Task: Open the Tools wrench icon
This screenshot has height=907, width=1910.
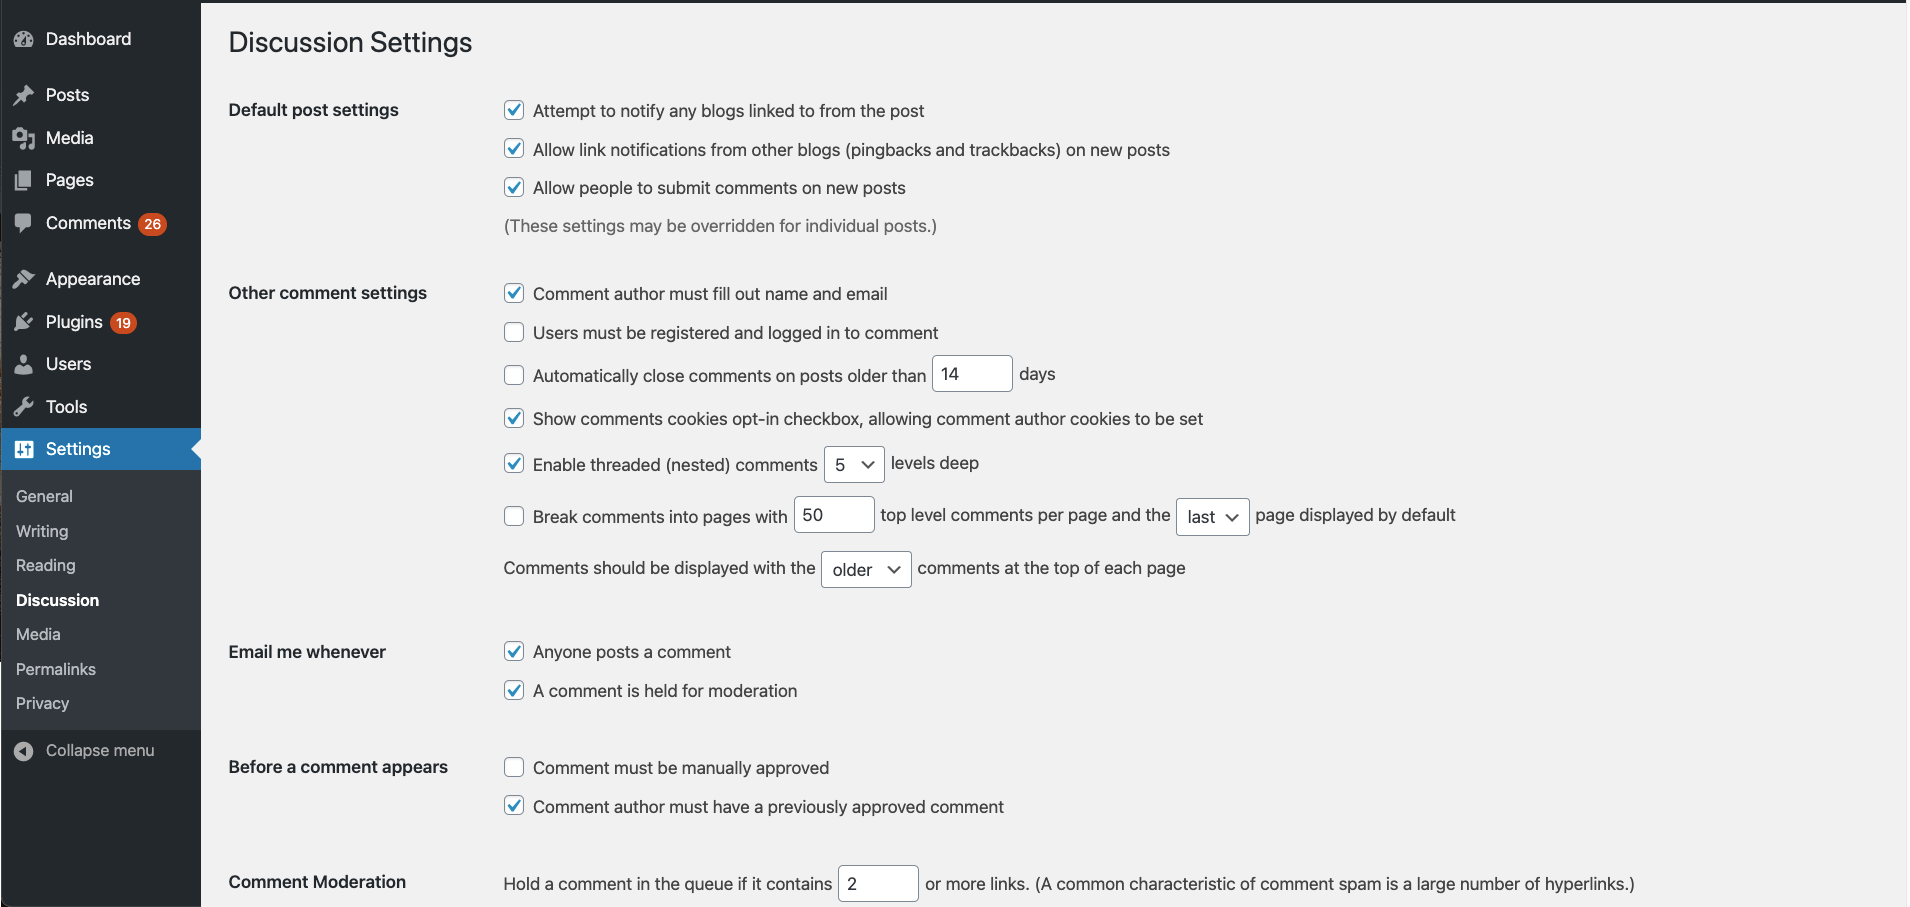Action: coord(25,406)
